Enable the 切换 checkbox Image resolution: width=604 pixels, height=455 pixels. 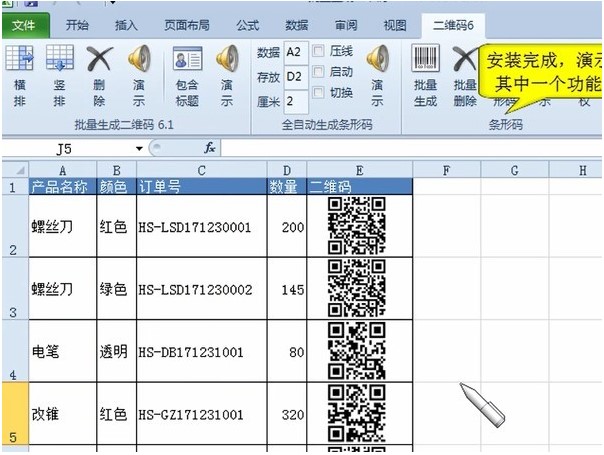point(318,92)
